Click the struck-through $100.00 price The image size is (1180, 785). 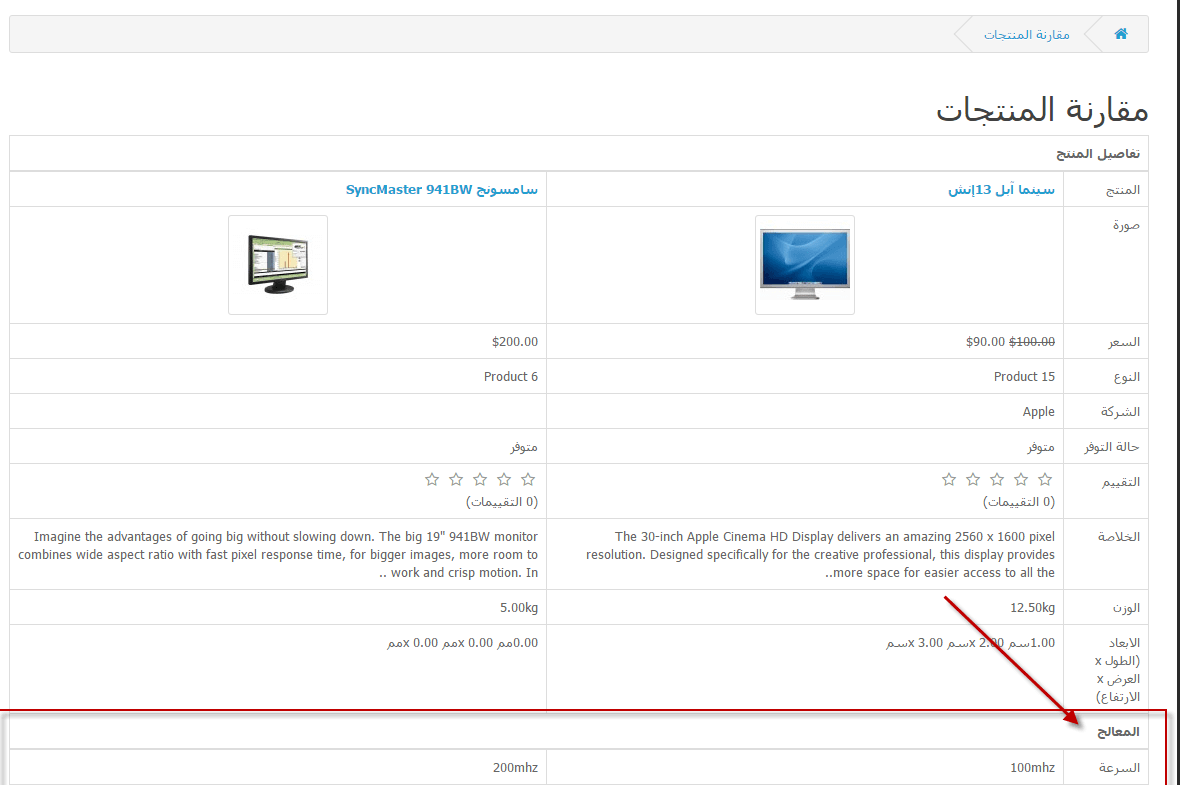click(1032, 342)
